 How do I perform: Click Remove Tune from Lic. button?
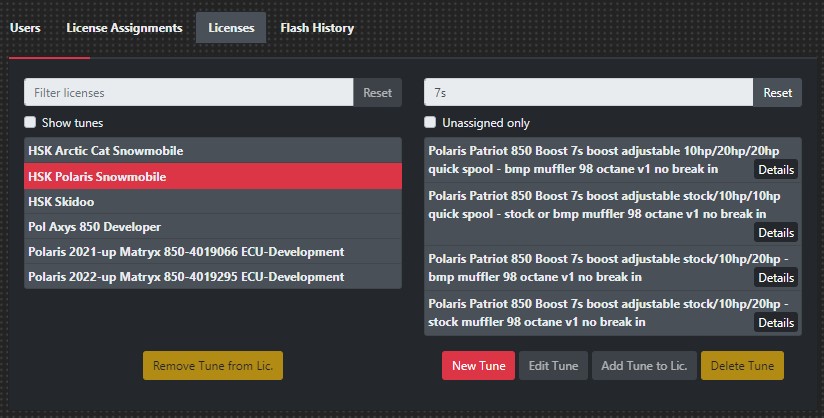(213, 365)
